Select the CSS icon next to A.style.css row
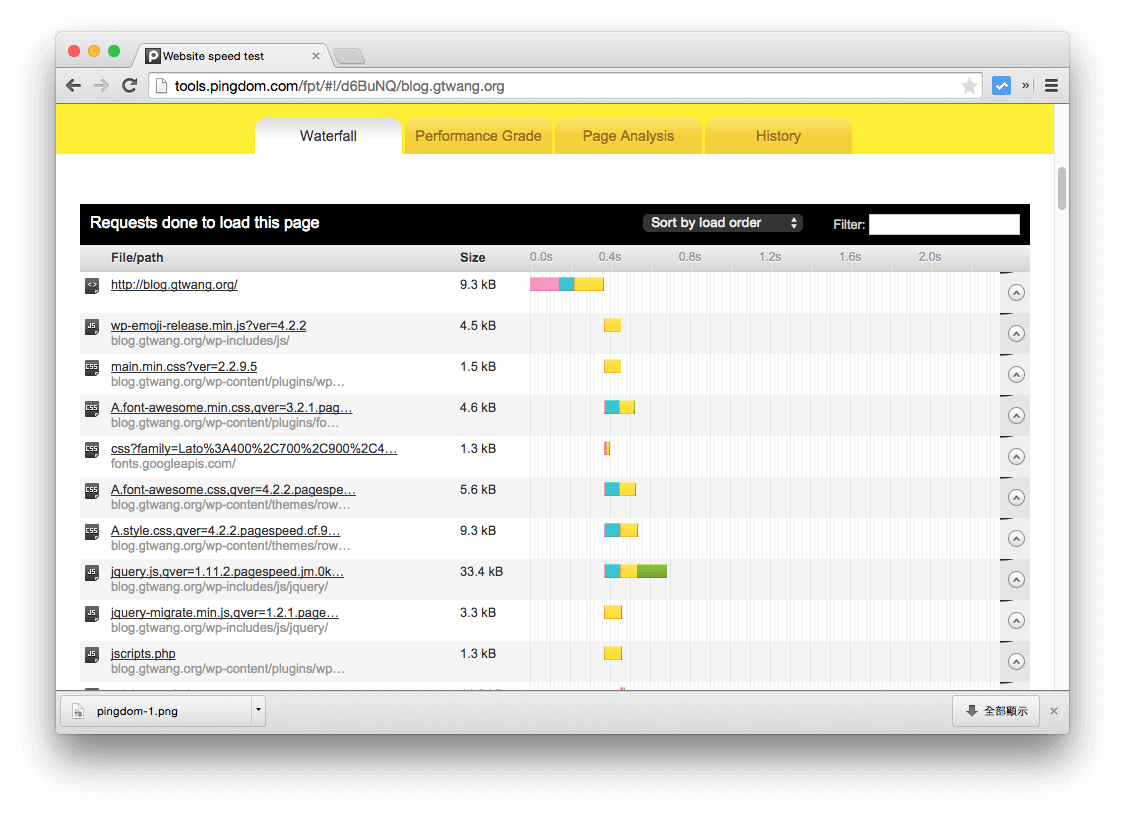This screenshot has width=1125, height=814. pyautogui.click(x=91, y=531)
